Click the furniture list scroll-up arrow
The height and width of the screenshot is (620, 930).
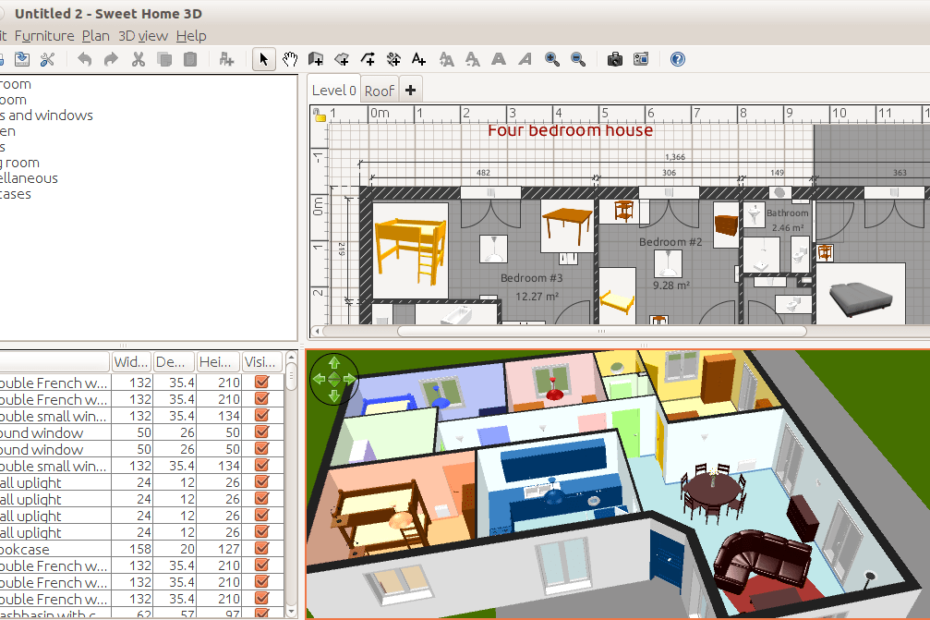click(291, 357)
